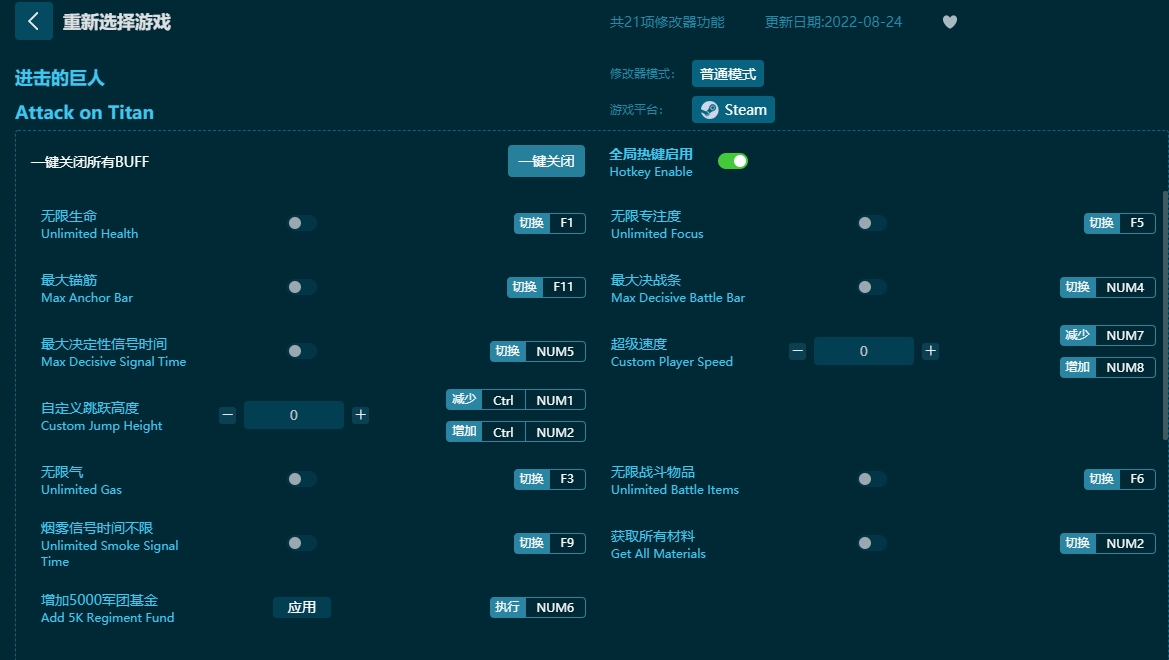1169x660 pixels.
Task: Click the reselect game title (重新选择游戏)
Action: pos(117,22)
